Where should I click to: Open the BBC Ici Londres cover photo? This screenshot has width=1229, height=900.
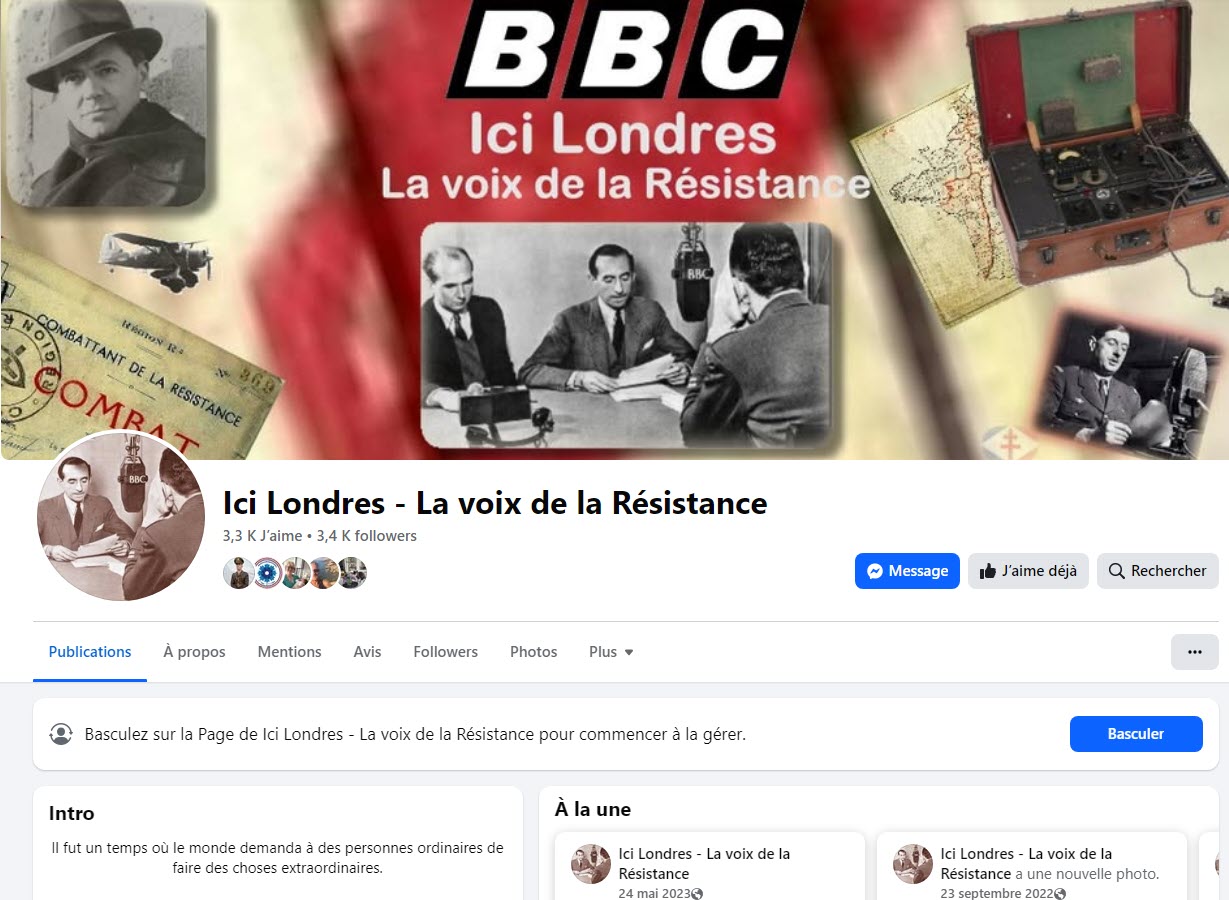pos(614,230)
